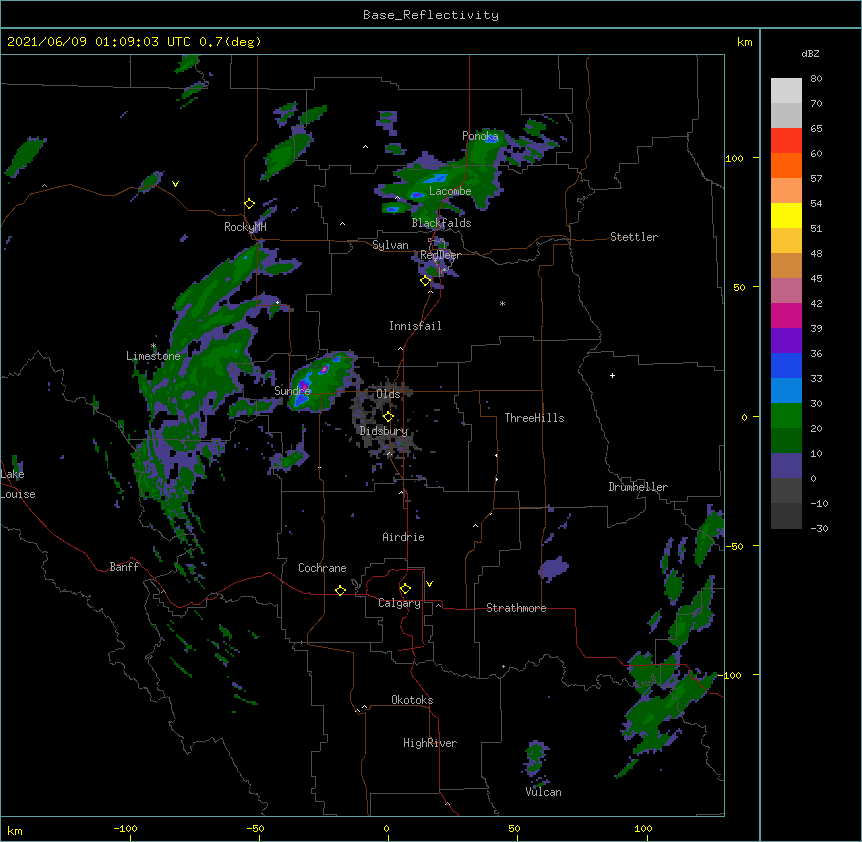This screenshot has width=862, height=842.
Task: Select the Limestone label
Action: point(153,356)
